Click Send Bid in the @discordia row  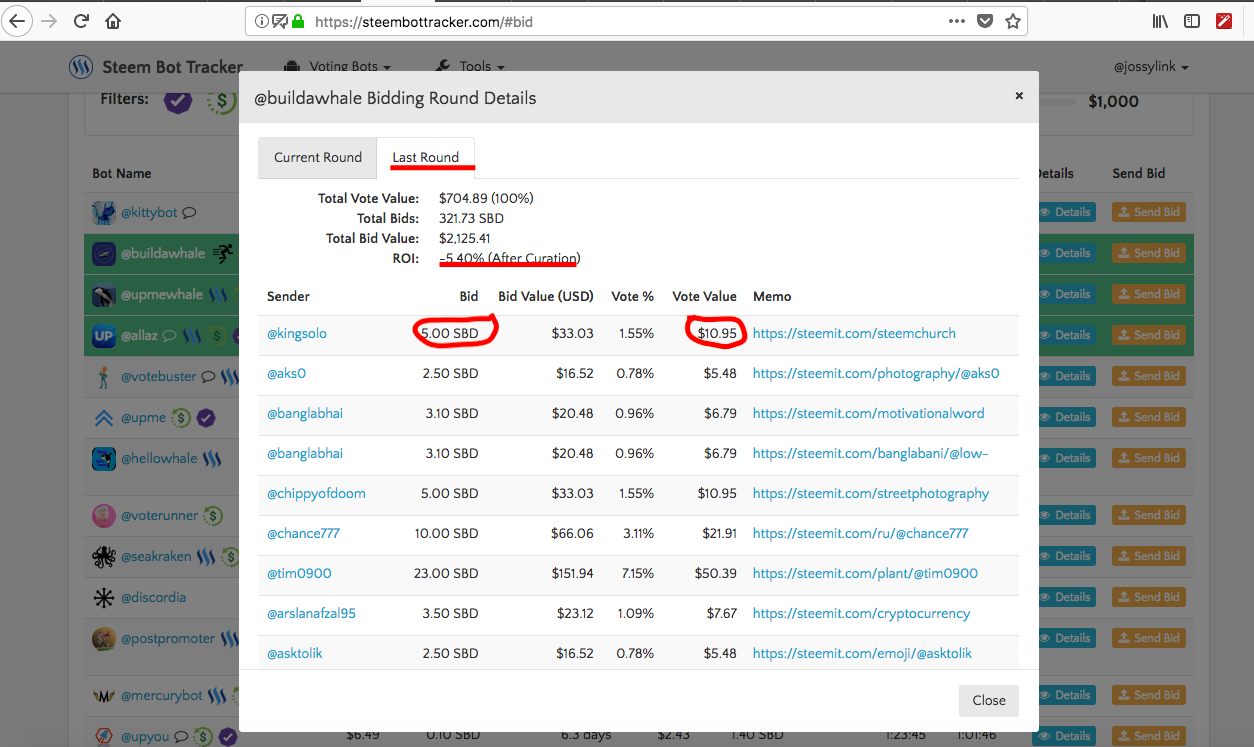click(1148, 597)
